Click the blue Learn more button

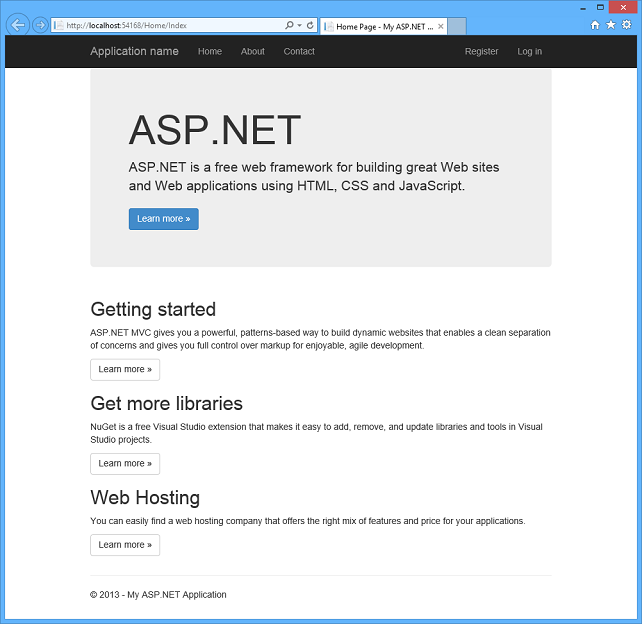164,219
